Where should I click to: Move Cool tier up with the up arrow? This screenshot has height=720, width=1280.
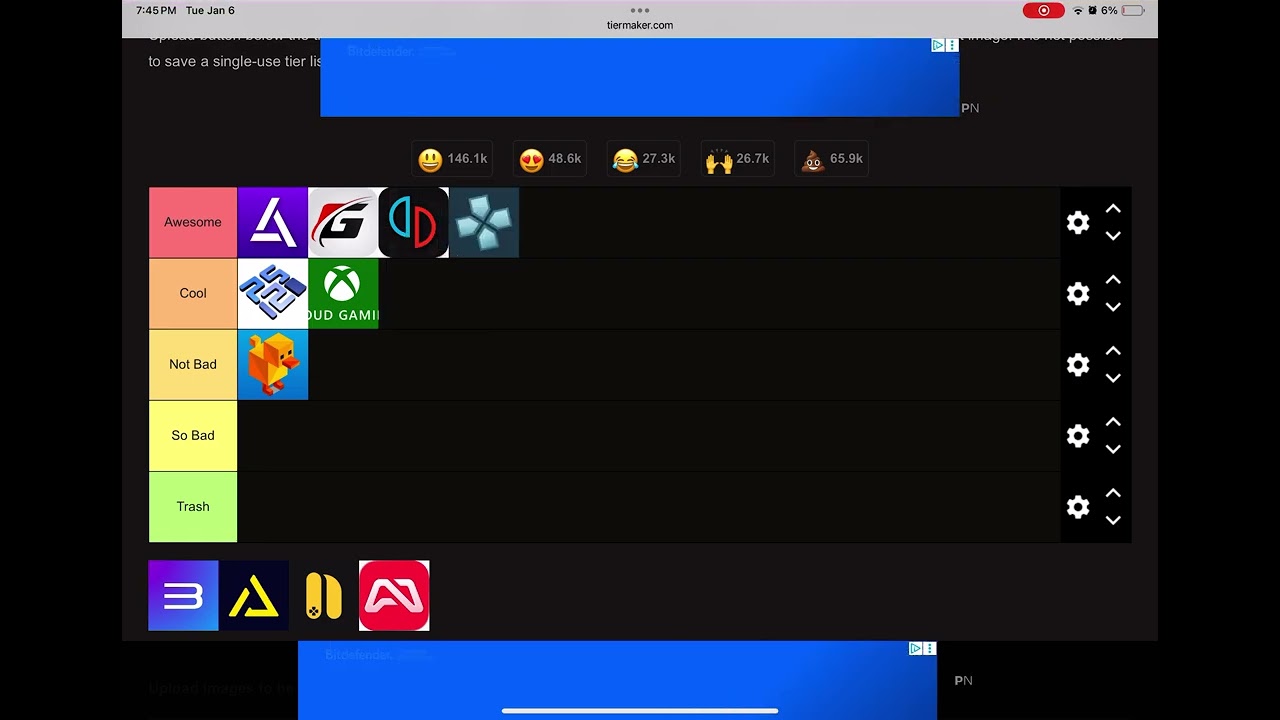pyautogui.click(x=1113, y=280)
